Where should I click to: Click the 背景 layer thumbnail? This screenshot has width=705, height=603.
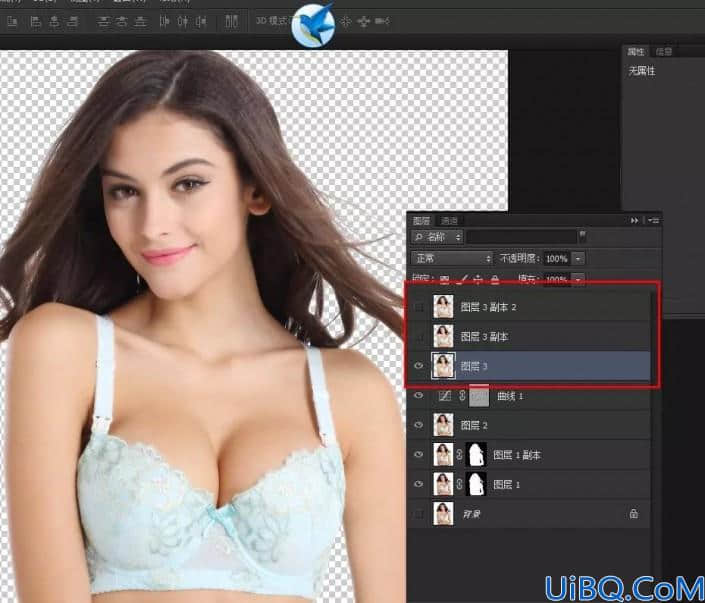pos(443,514)
